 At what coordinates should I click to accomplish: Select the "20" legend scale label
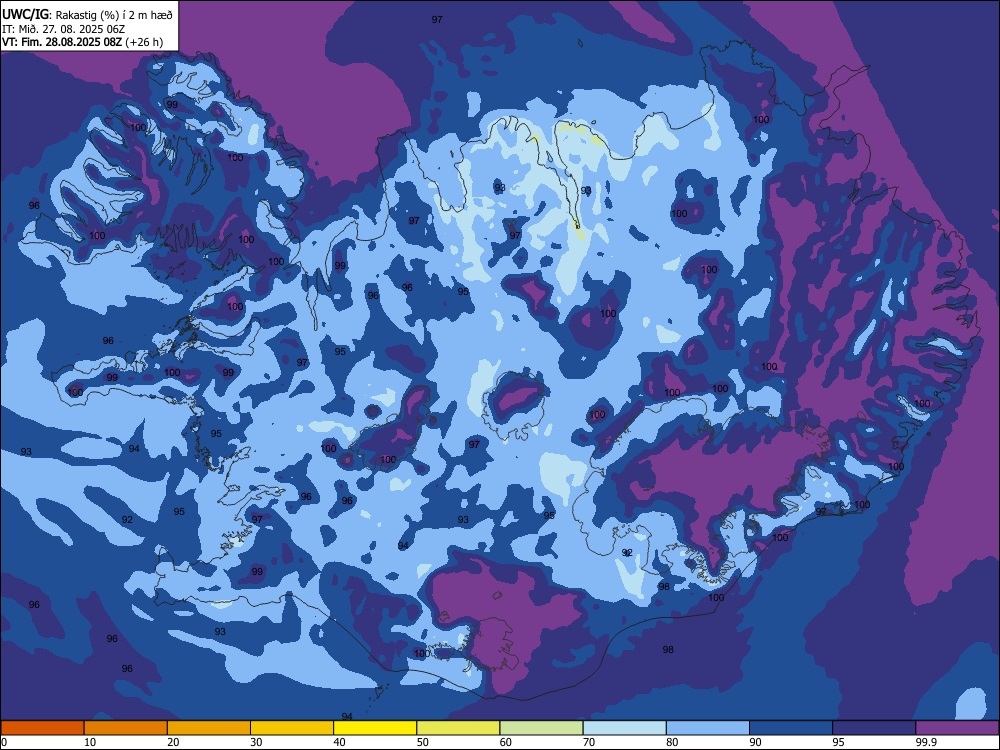click(x=173, y=742)
